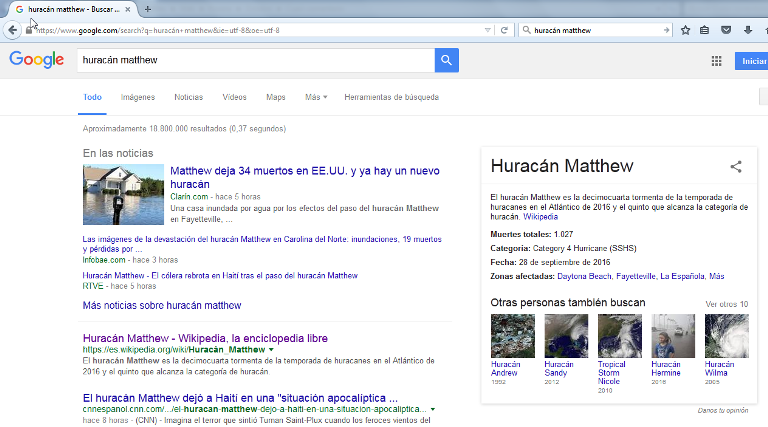Switch to the Videos tab

[x=234, y=97]
